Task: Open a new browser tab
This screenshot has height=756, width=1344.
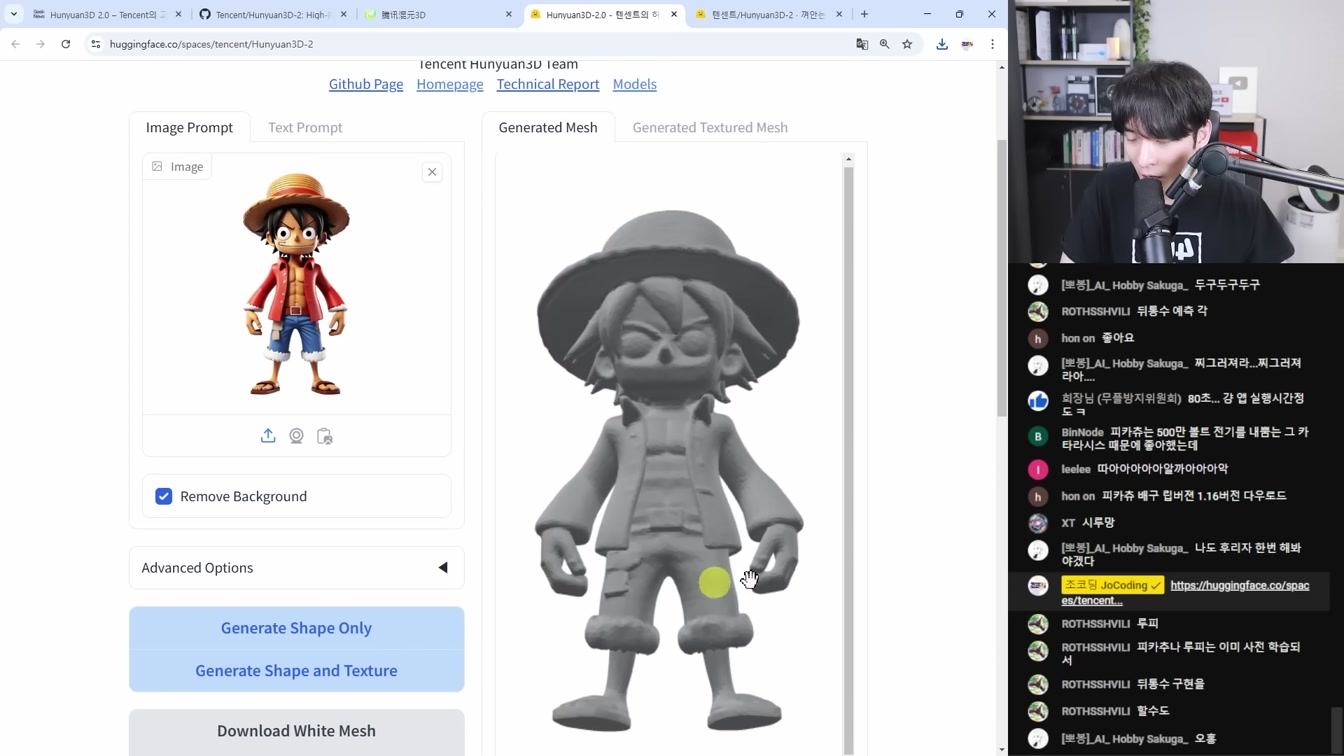Action: pos(865,14)
